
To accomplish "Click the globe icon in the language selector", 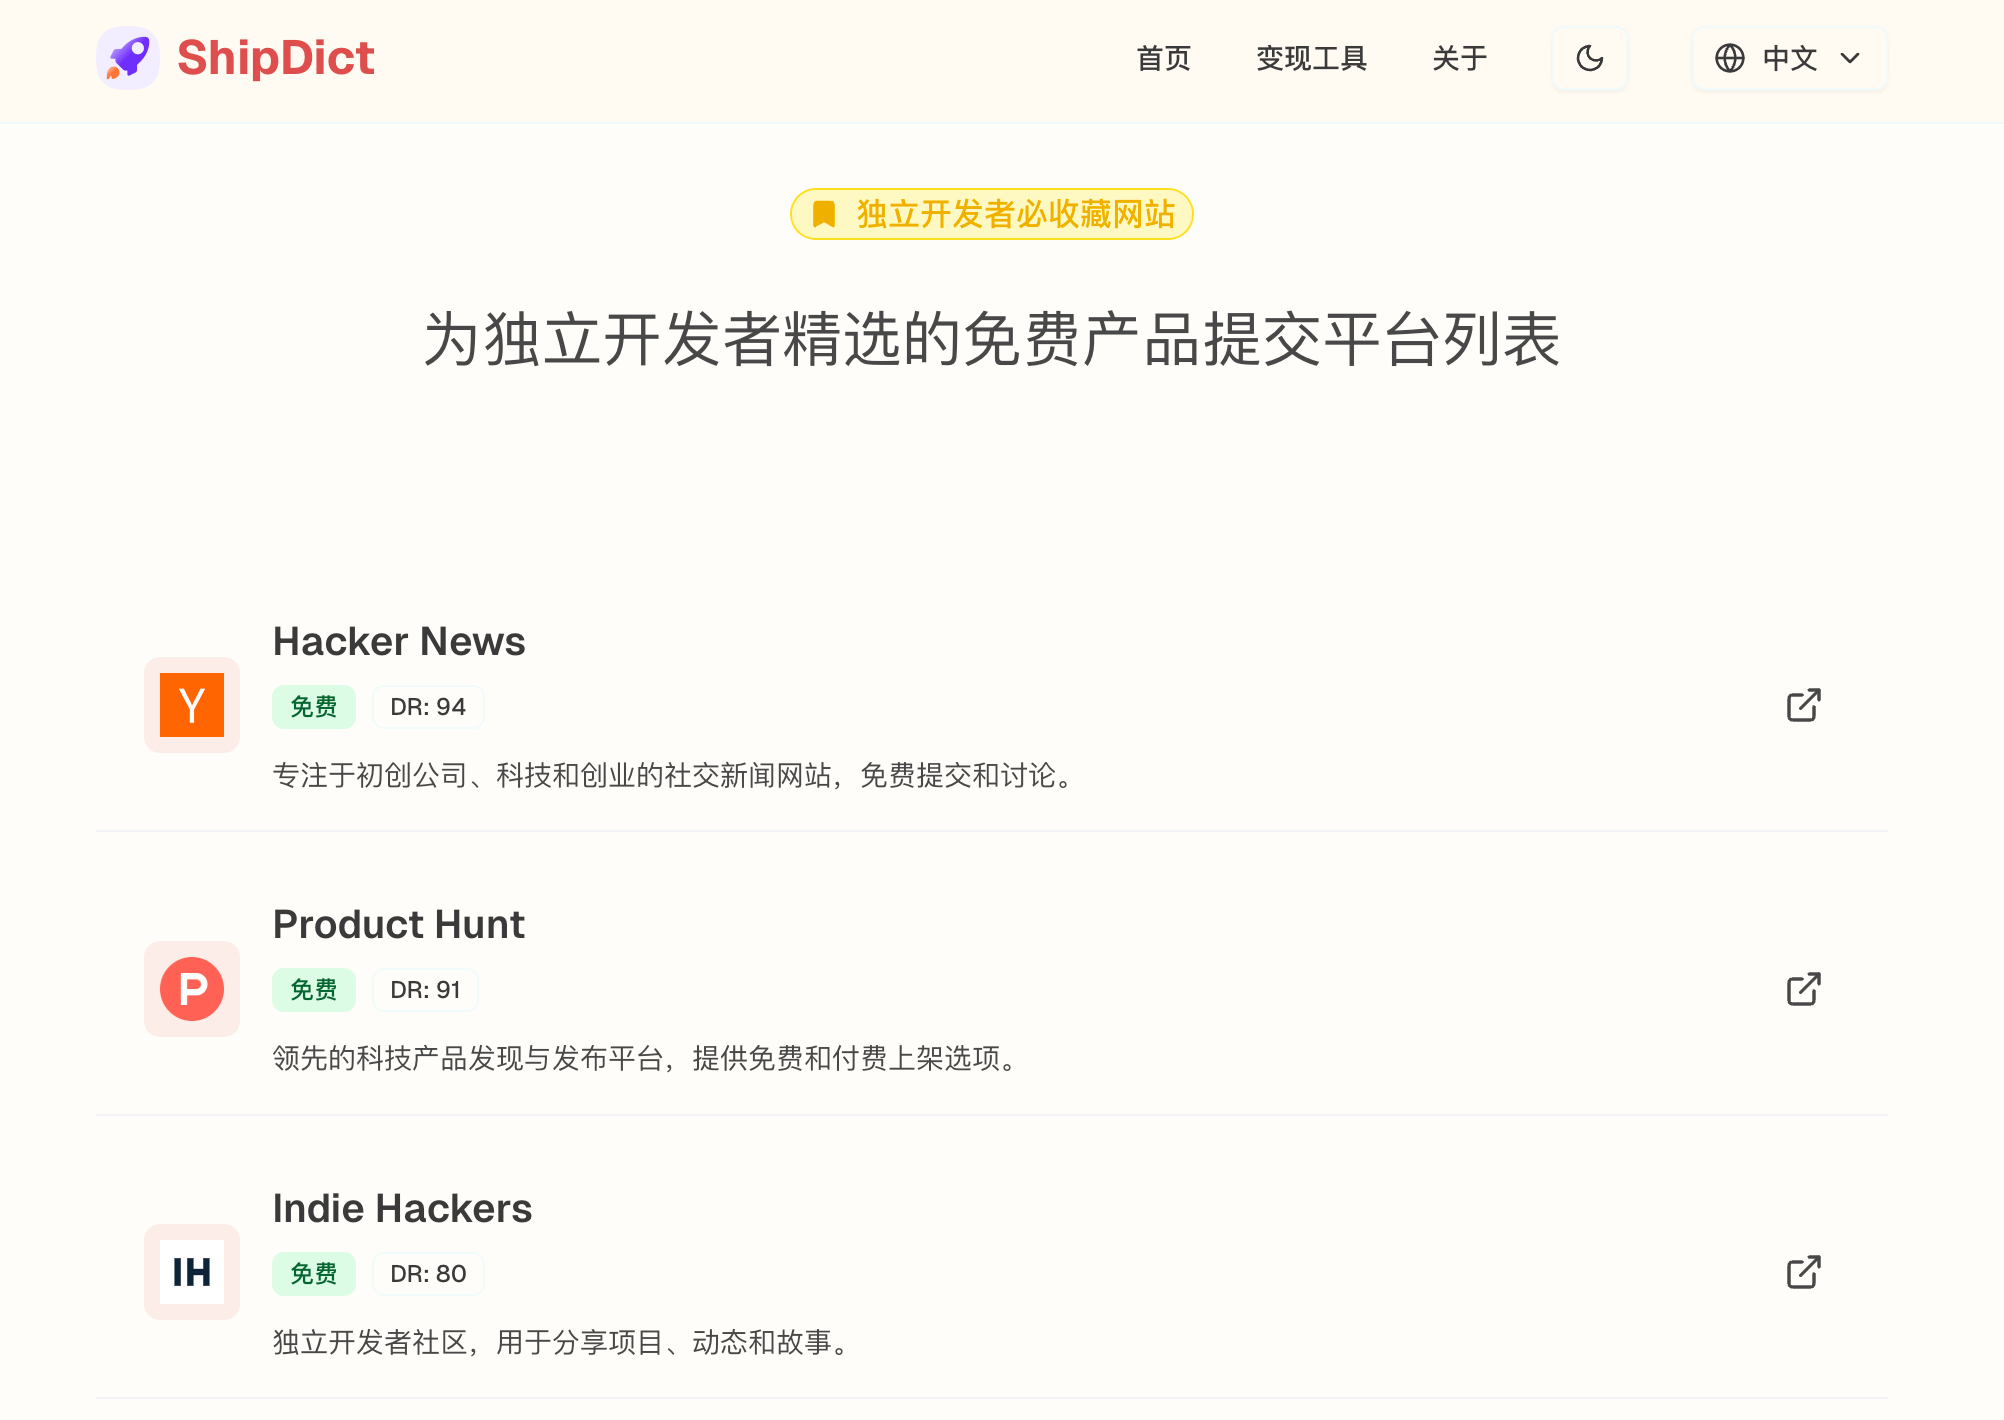I will point(1729,58).
